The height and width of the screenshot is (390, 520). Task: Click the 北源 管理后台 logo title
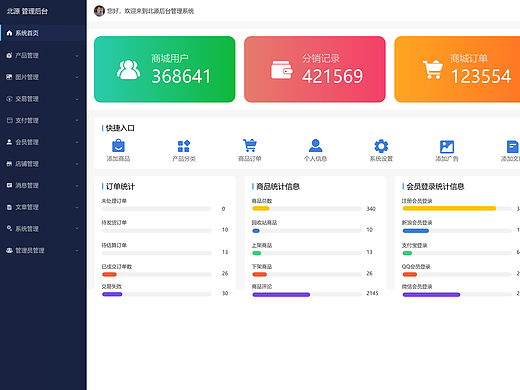[27, 11]
